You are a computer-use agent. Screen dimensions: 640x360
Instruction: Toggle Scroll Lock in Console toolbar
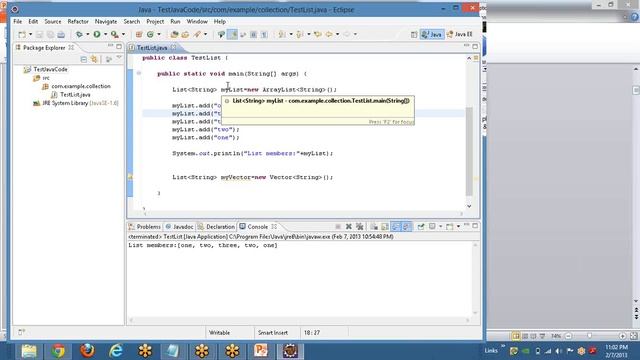(x=384, y=227)
